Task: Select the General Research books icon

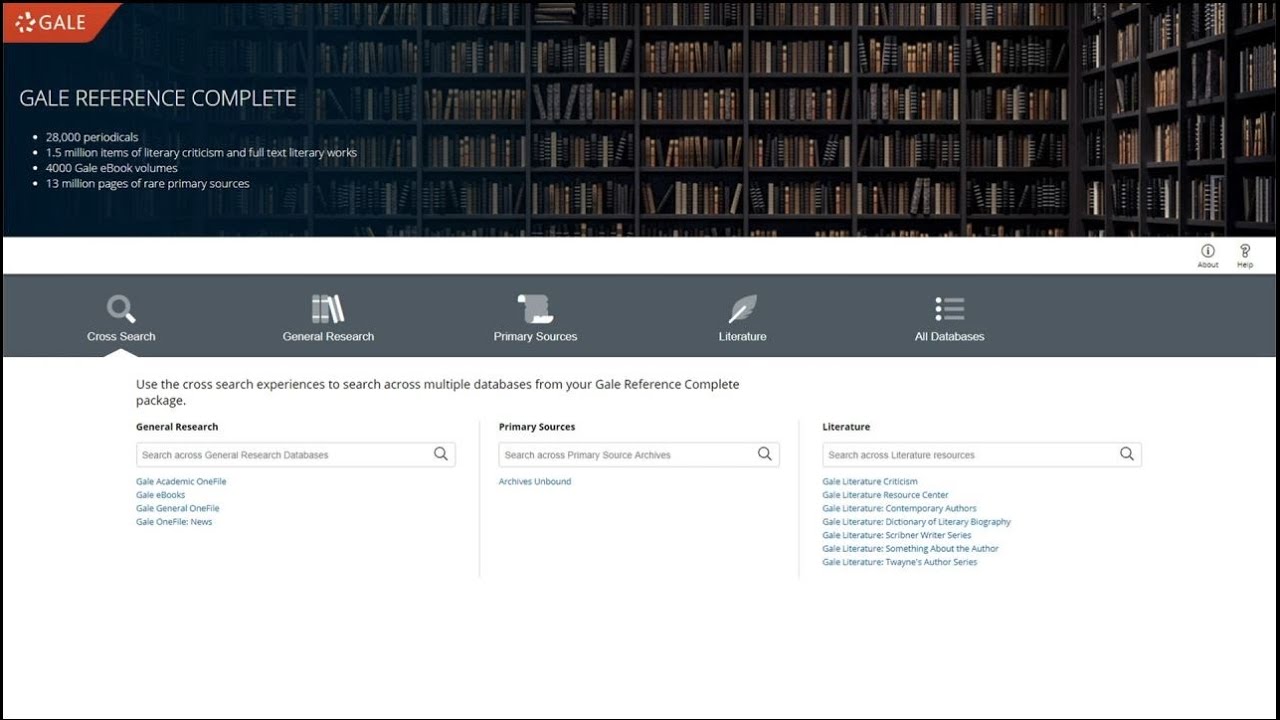Action: tap(328, 309)
